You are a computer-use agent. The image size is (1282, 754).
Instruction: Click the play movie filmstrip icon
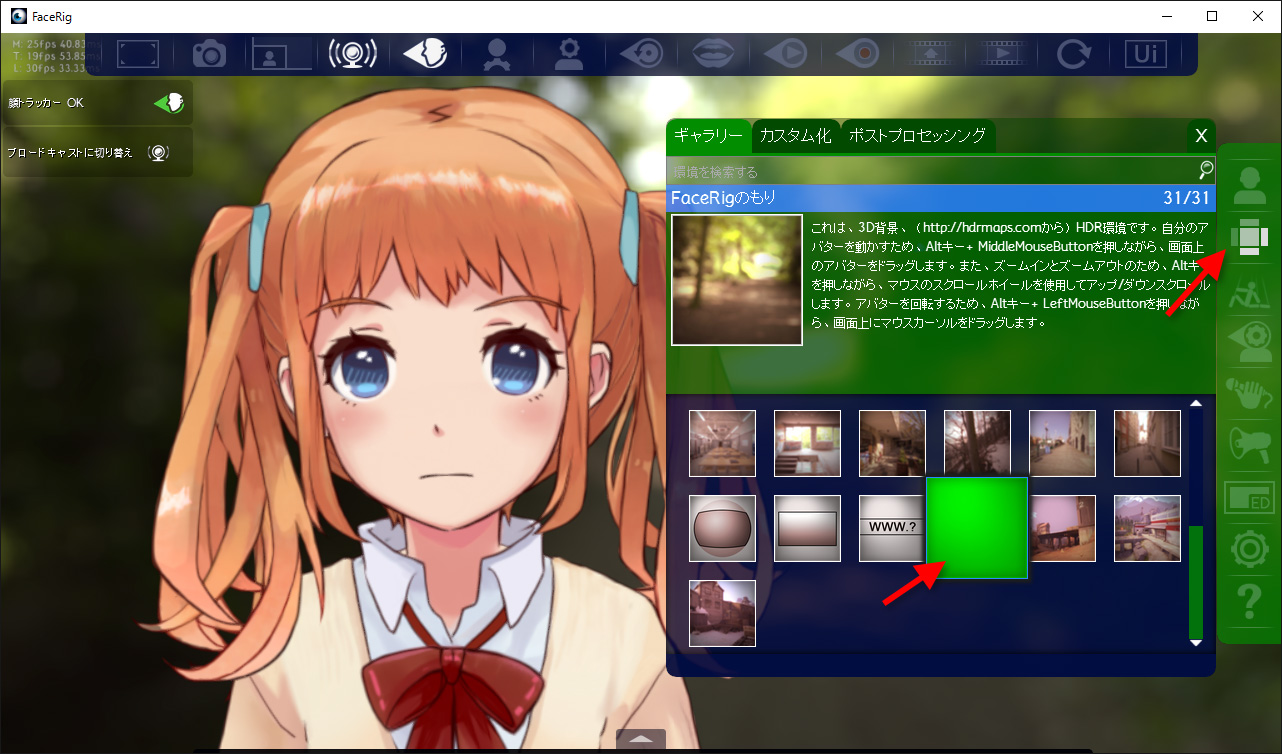(x=1003, y=53)
